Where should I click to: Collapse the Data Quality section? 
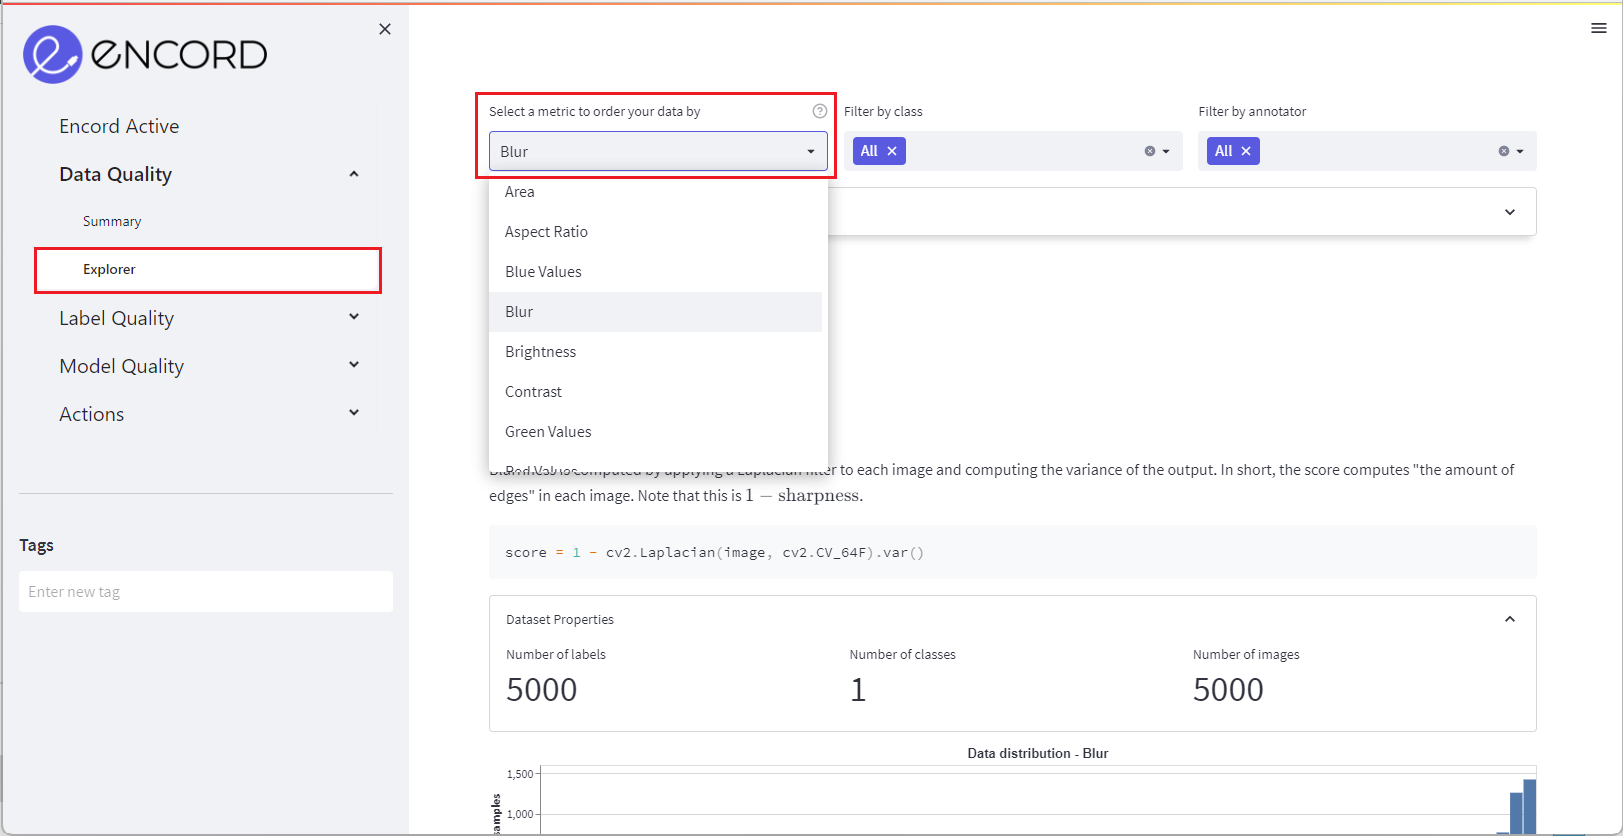point(354,174)
